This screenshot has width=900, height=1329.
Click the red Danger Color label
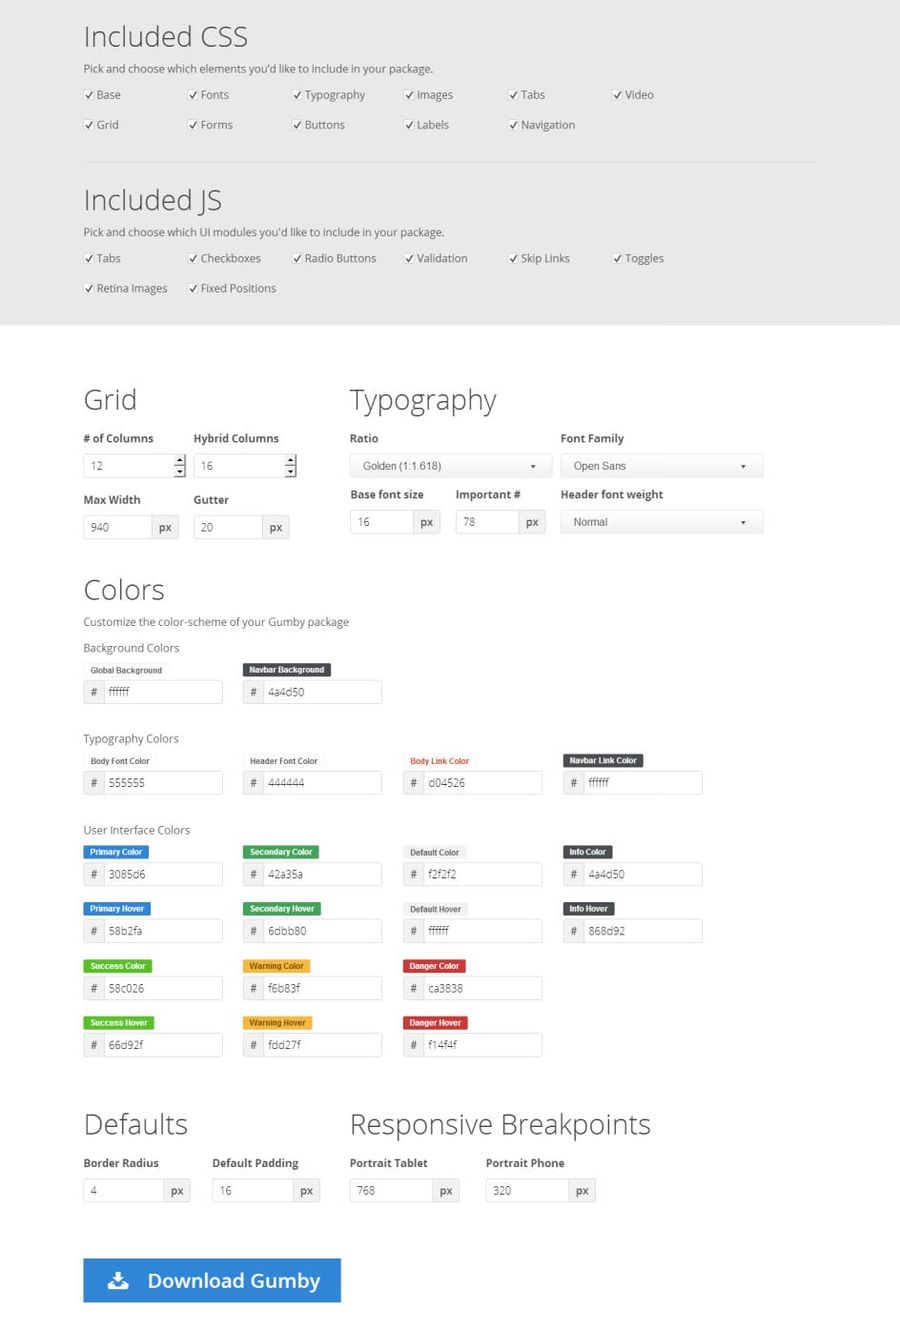coord(435,966)
